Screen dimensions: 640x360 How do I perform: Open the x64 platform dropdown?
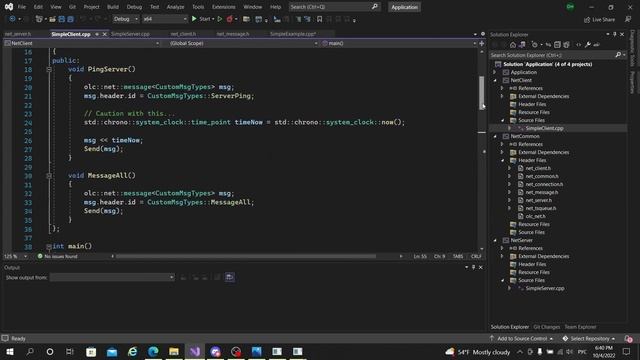[x=164, y=19]
